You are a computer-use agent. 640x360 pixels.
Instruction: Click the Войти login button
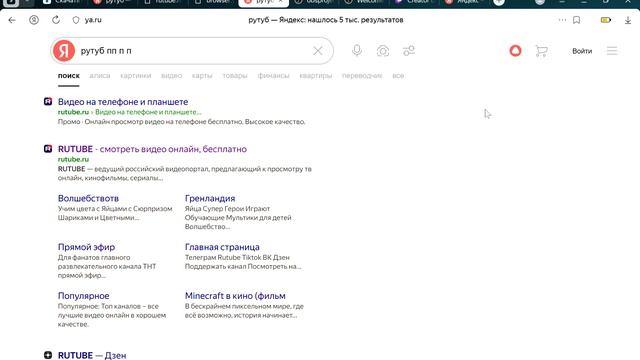pos(582,51)
